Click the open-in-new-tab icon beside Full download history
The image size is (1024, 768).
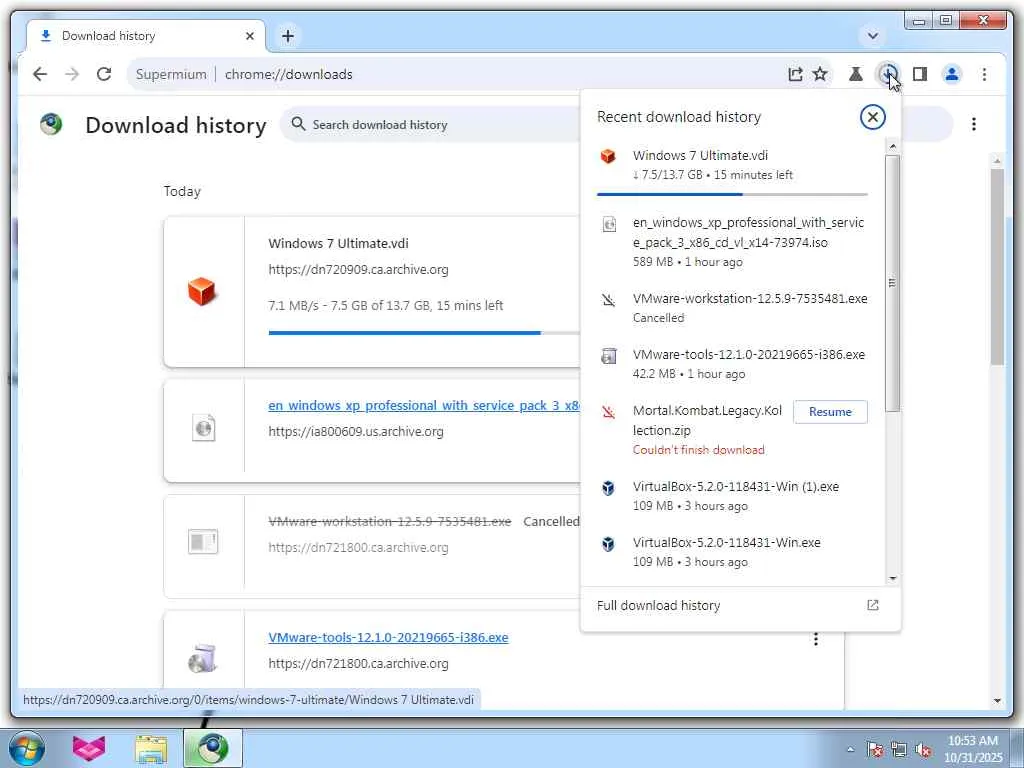coord(872,605)
